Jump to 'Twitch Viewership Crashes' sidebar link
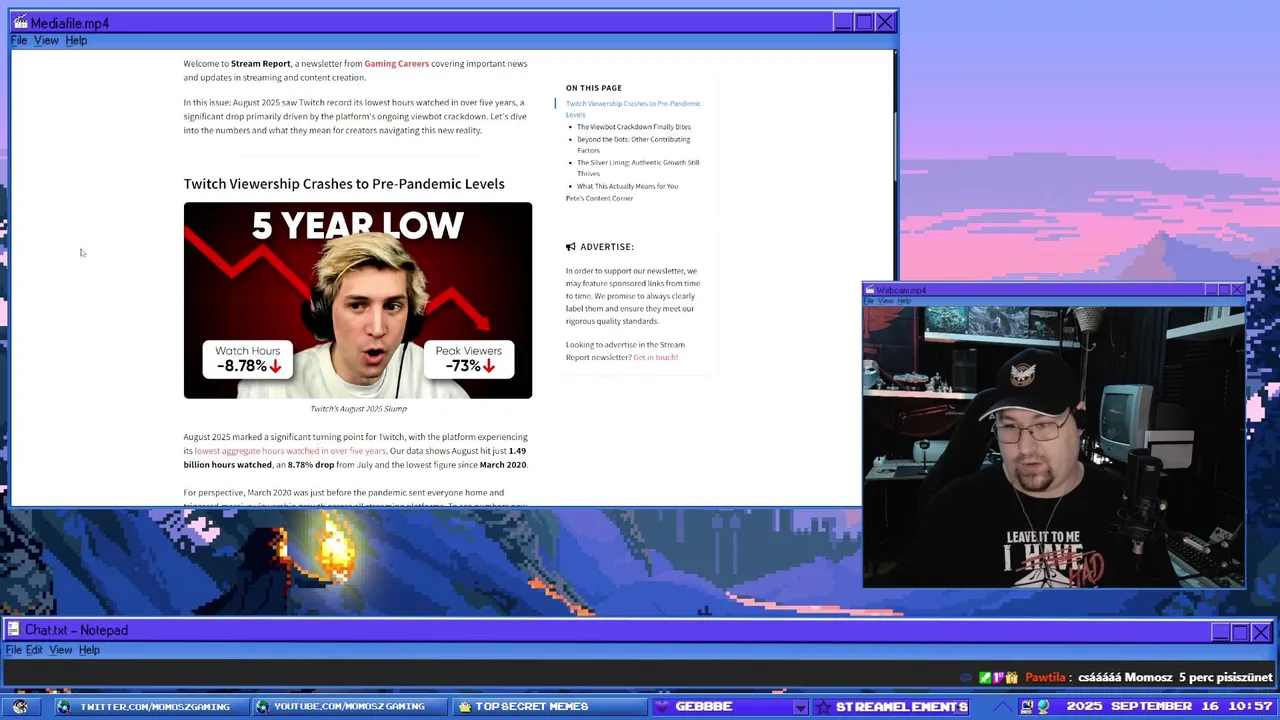1280x720 pixels. [633, 109]
